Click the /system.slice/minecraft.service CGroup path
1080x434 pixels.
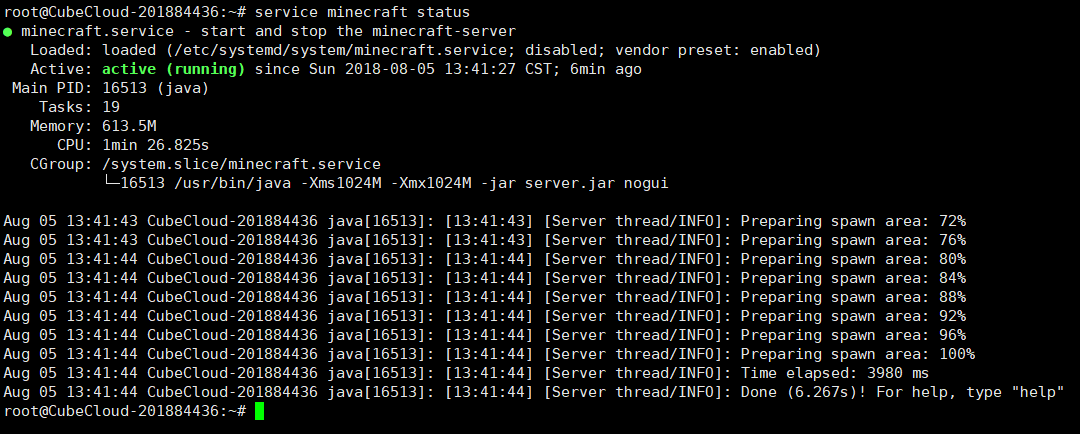point(241,165)
